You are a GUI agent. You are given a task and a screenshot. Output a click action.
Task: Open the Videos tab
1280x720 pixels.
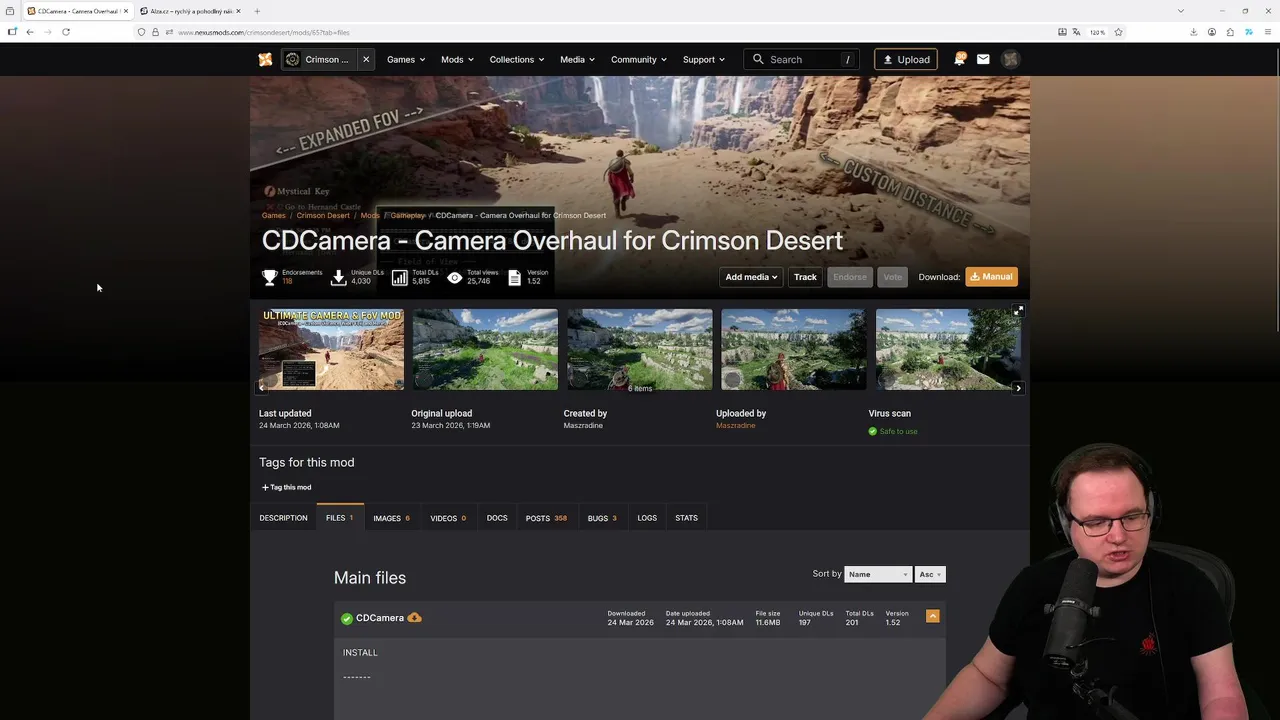448,518
